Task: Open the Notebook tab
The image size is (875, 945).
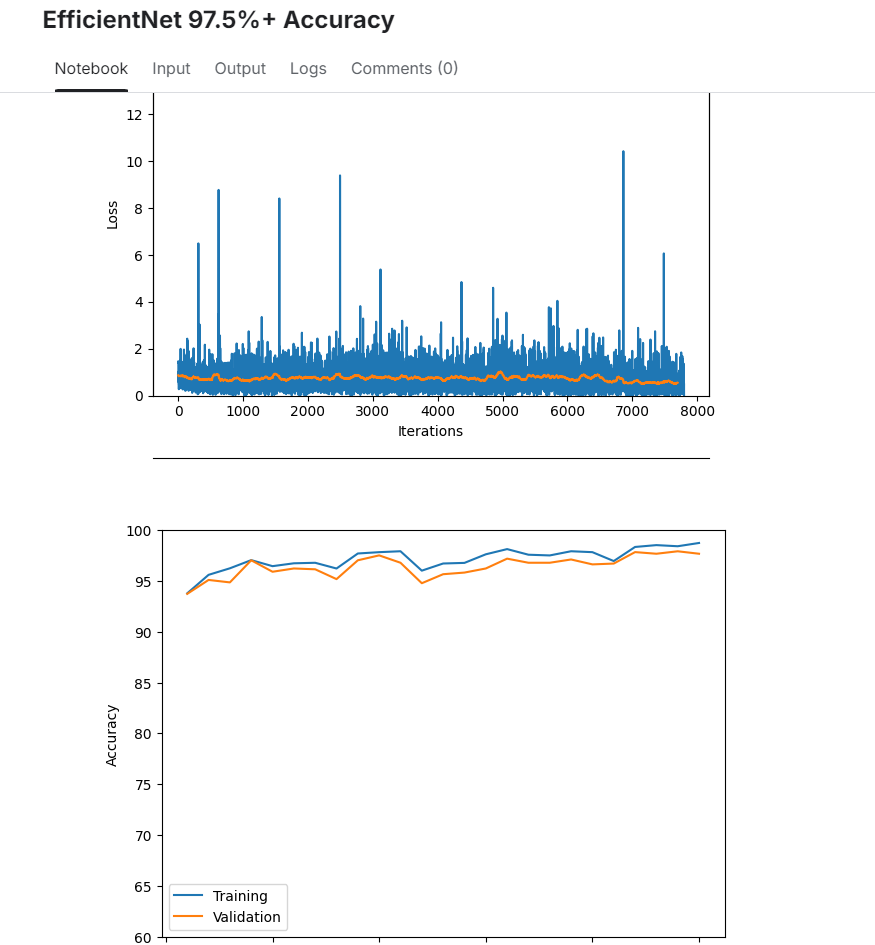Action: (x=91, y=69)
